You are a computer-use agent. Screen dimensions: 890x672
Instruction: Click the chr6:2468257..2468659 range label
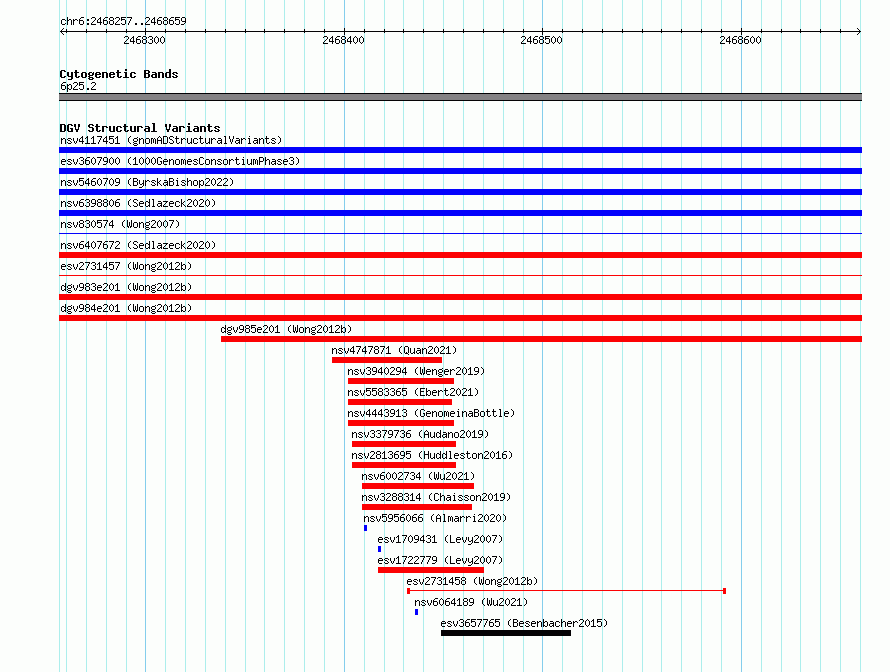[x=123, y=21]
